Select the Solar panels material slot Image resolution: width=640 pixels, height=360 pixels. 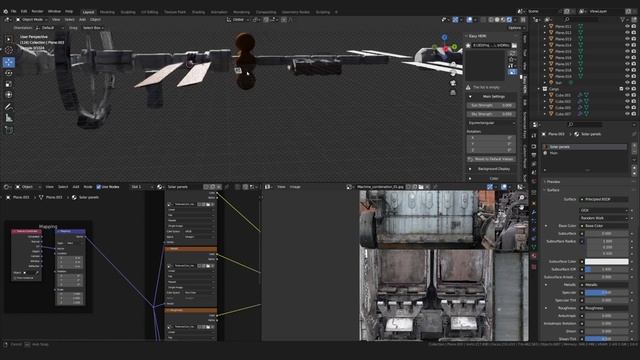pyautogui.click(x=585, y=147)
